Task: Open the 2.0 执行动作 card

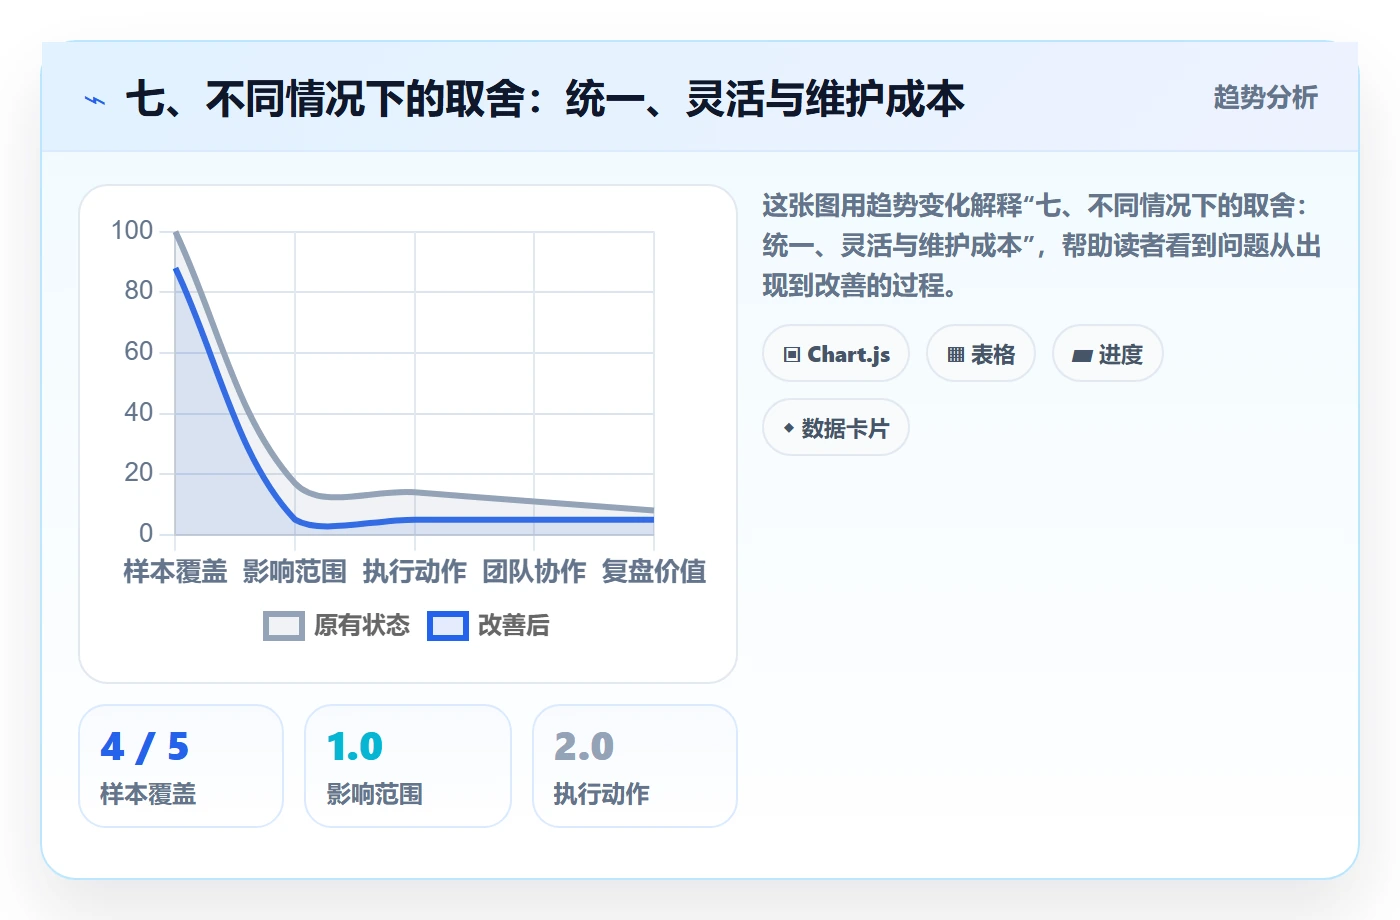Action: 635,766
